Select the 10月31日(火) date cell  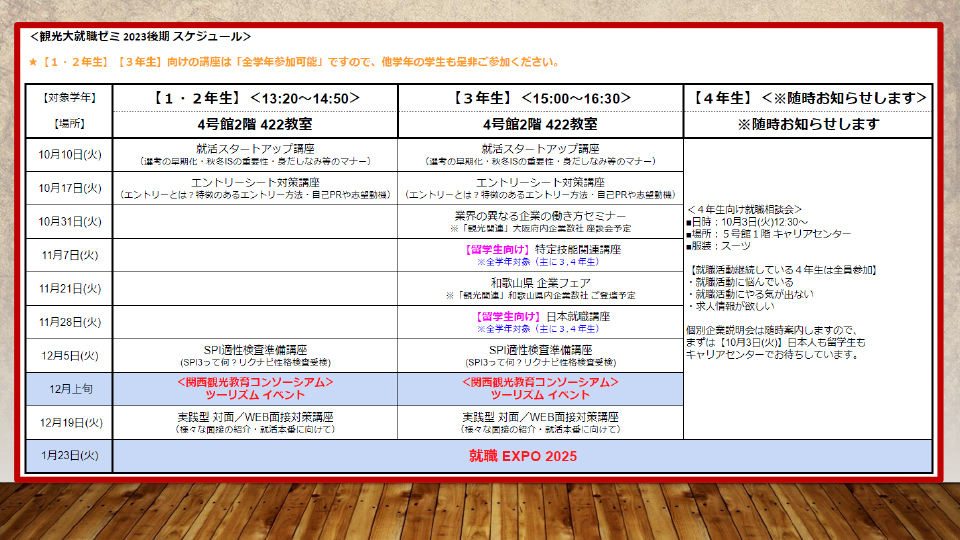(70, 221)
